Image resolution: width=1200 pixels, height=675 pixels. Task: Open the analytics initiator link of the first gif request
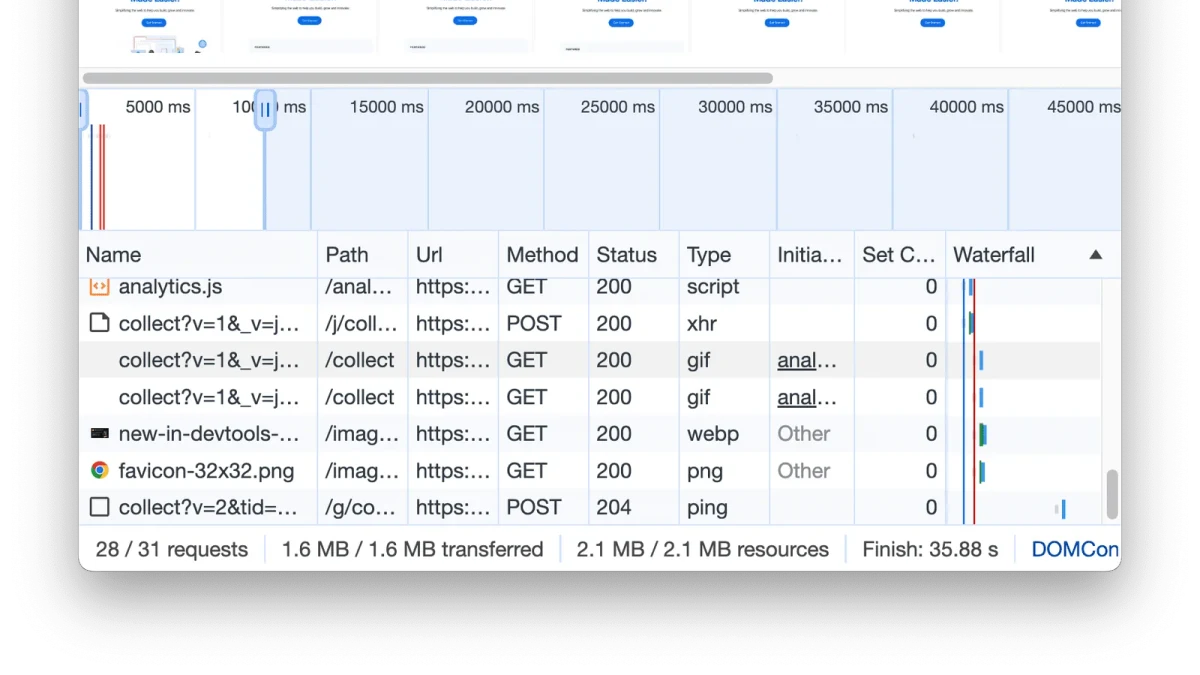(x=806, y=360)
